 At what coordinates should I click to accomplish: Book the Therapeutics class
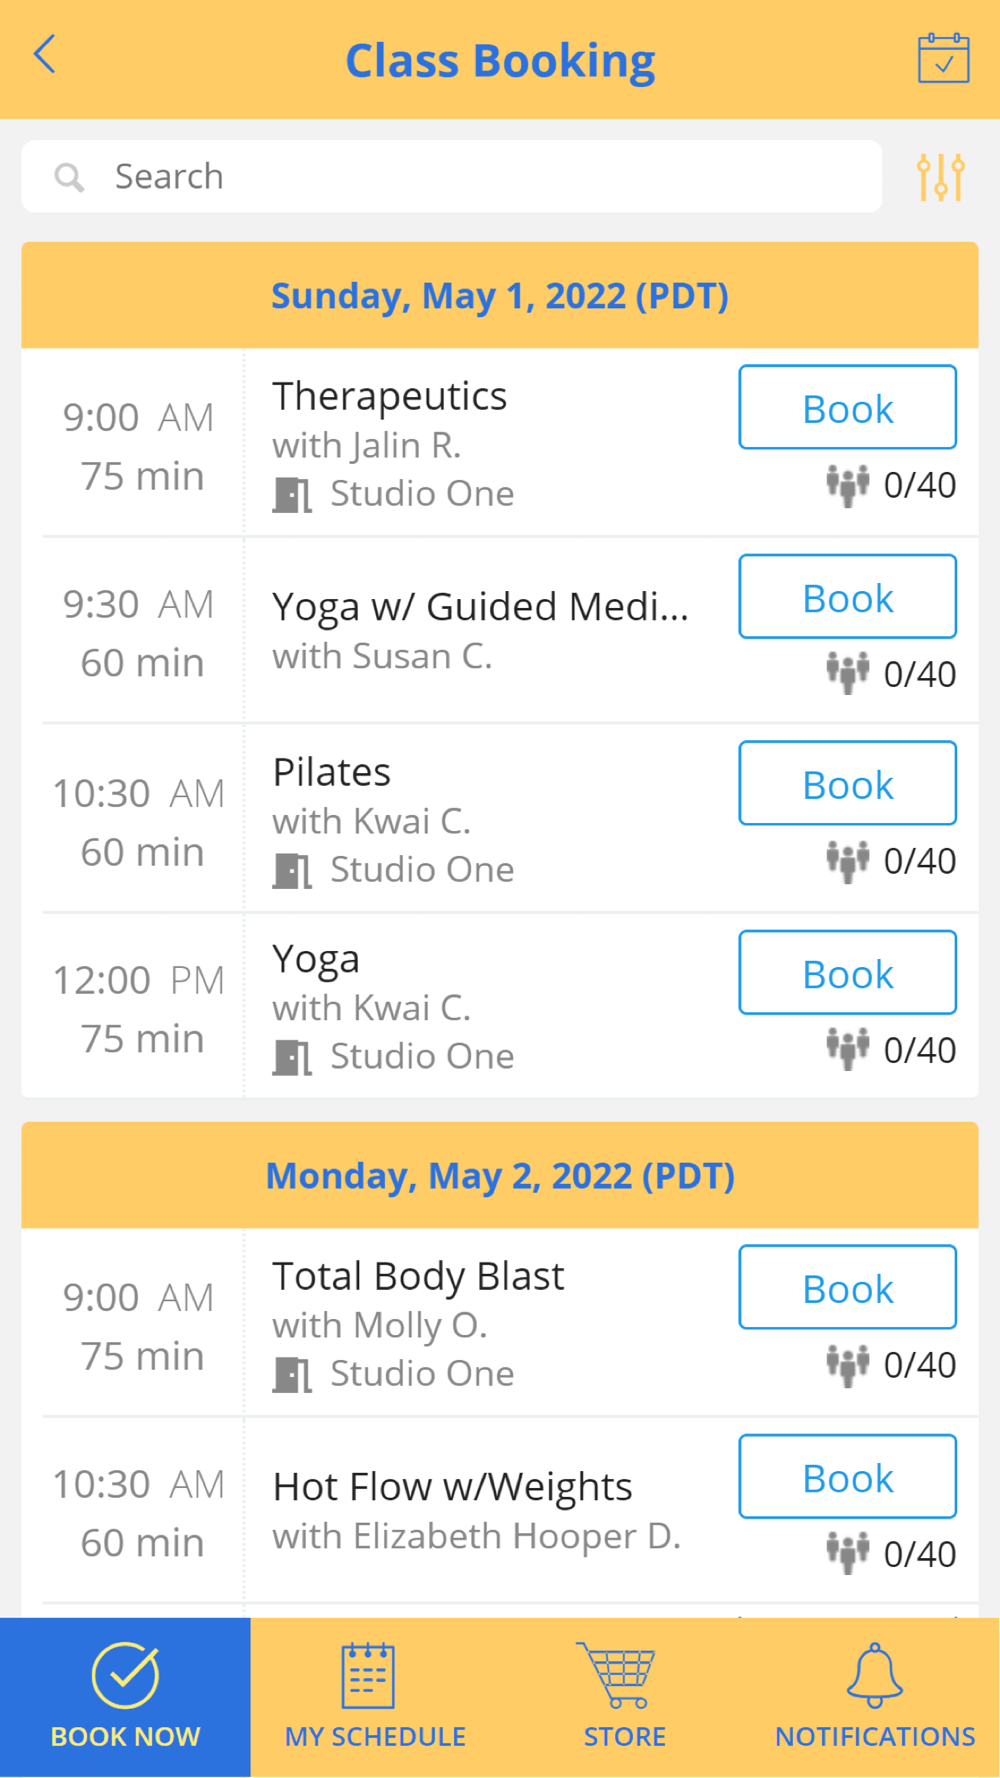(x=847, y=408)
